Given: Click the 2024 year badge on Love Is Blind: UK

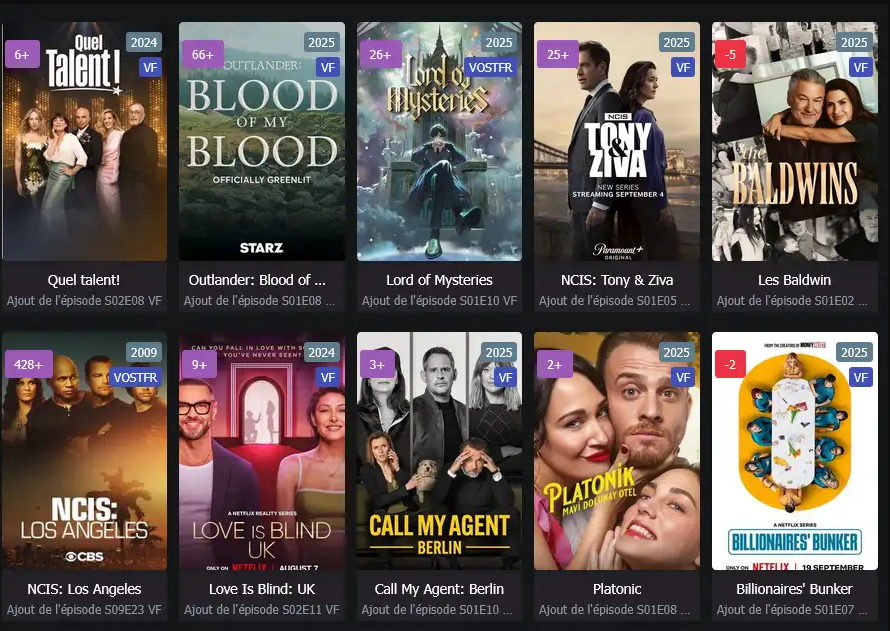Looking at the screenshot, I should 321,352.
